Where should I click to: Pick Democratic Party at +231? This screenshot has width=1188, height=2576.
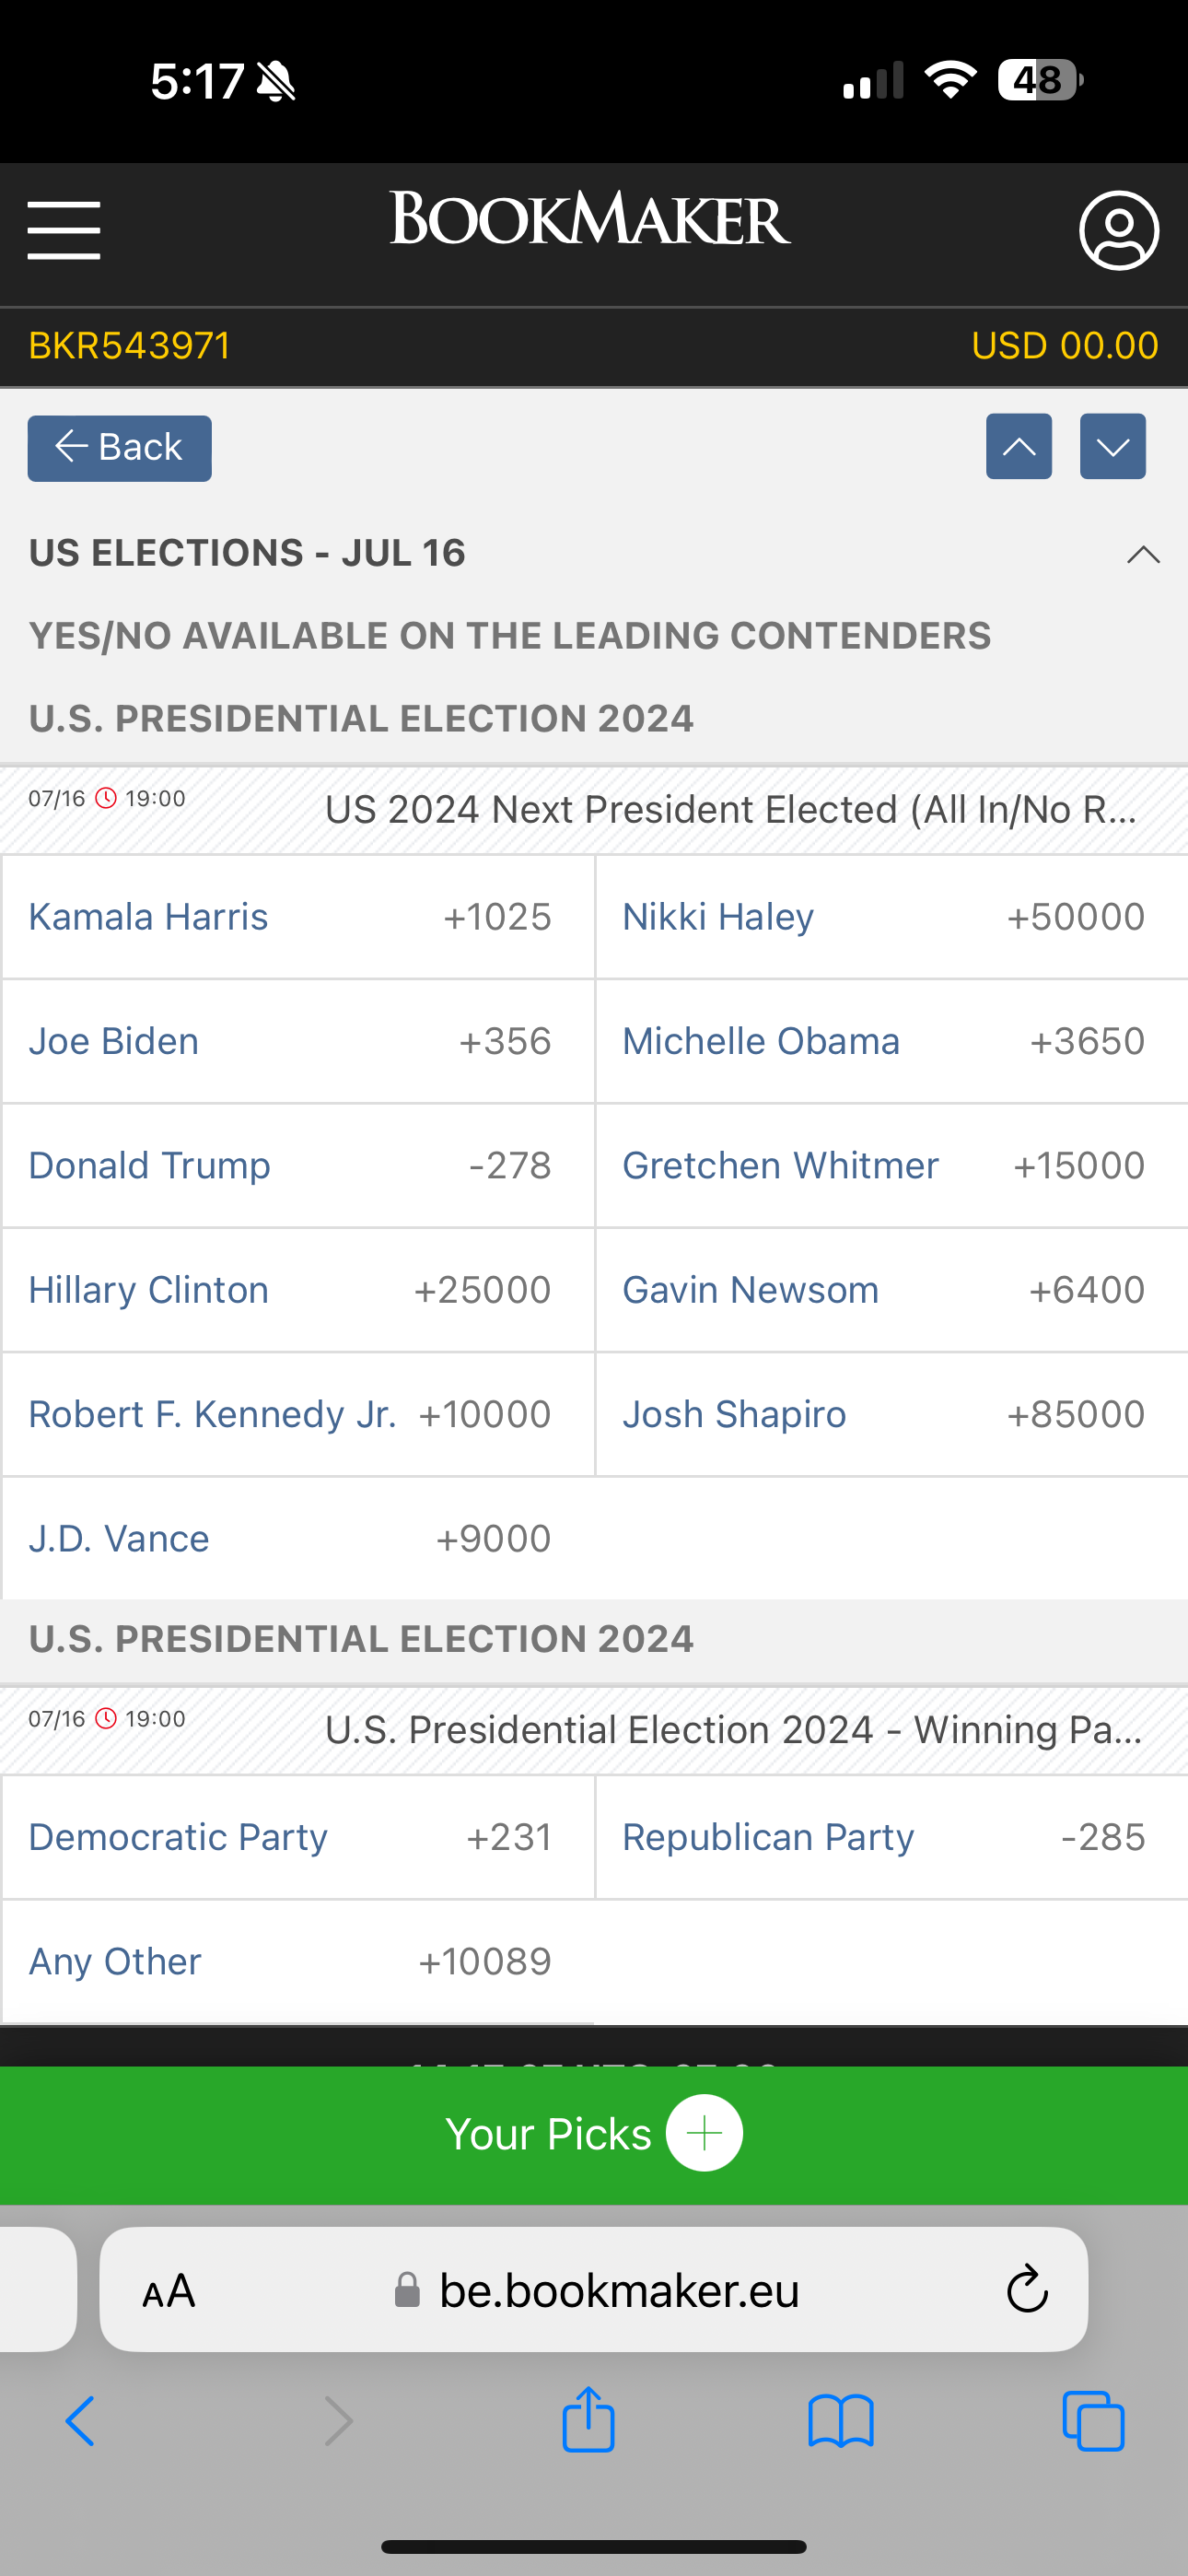298,1837
